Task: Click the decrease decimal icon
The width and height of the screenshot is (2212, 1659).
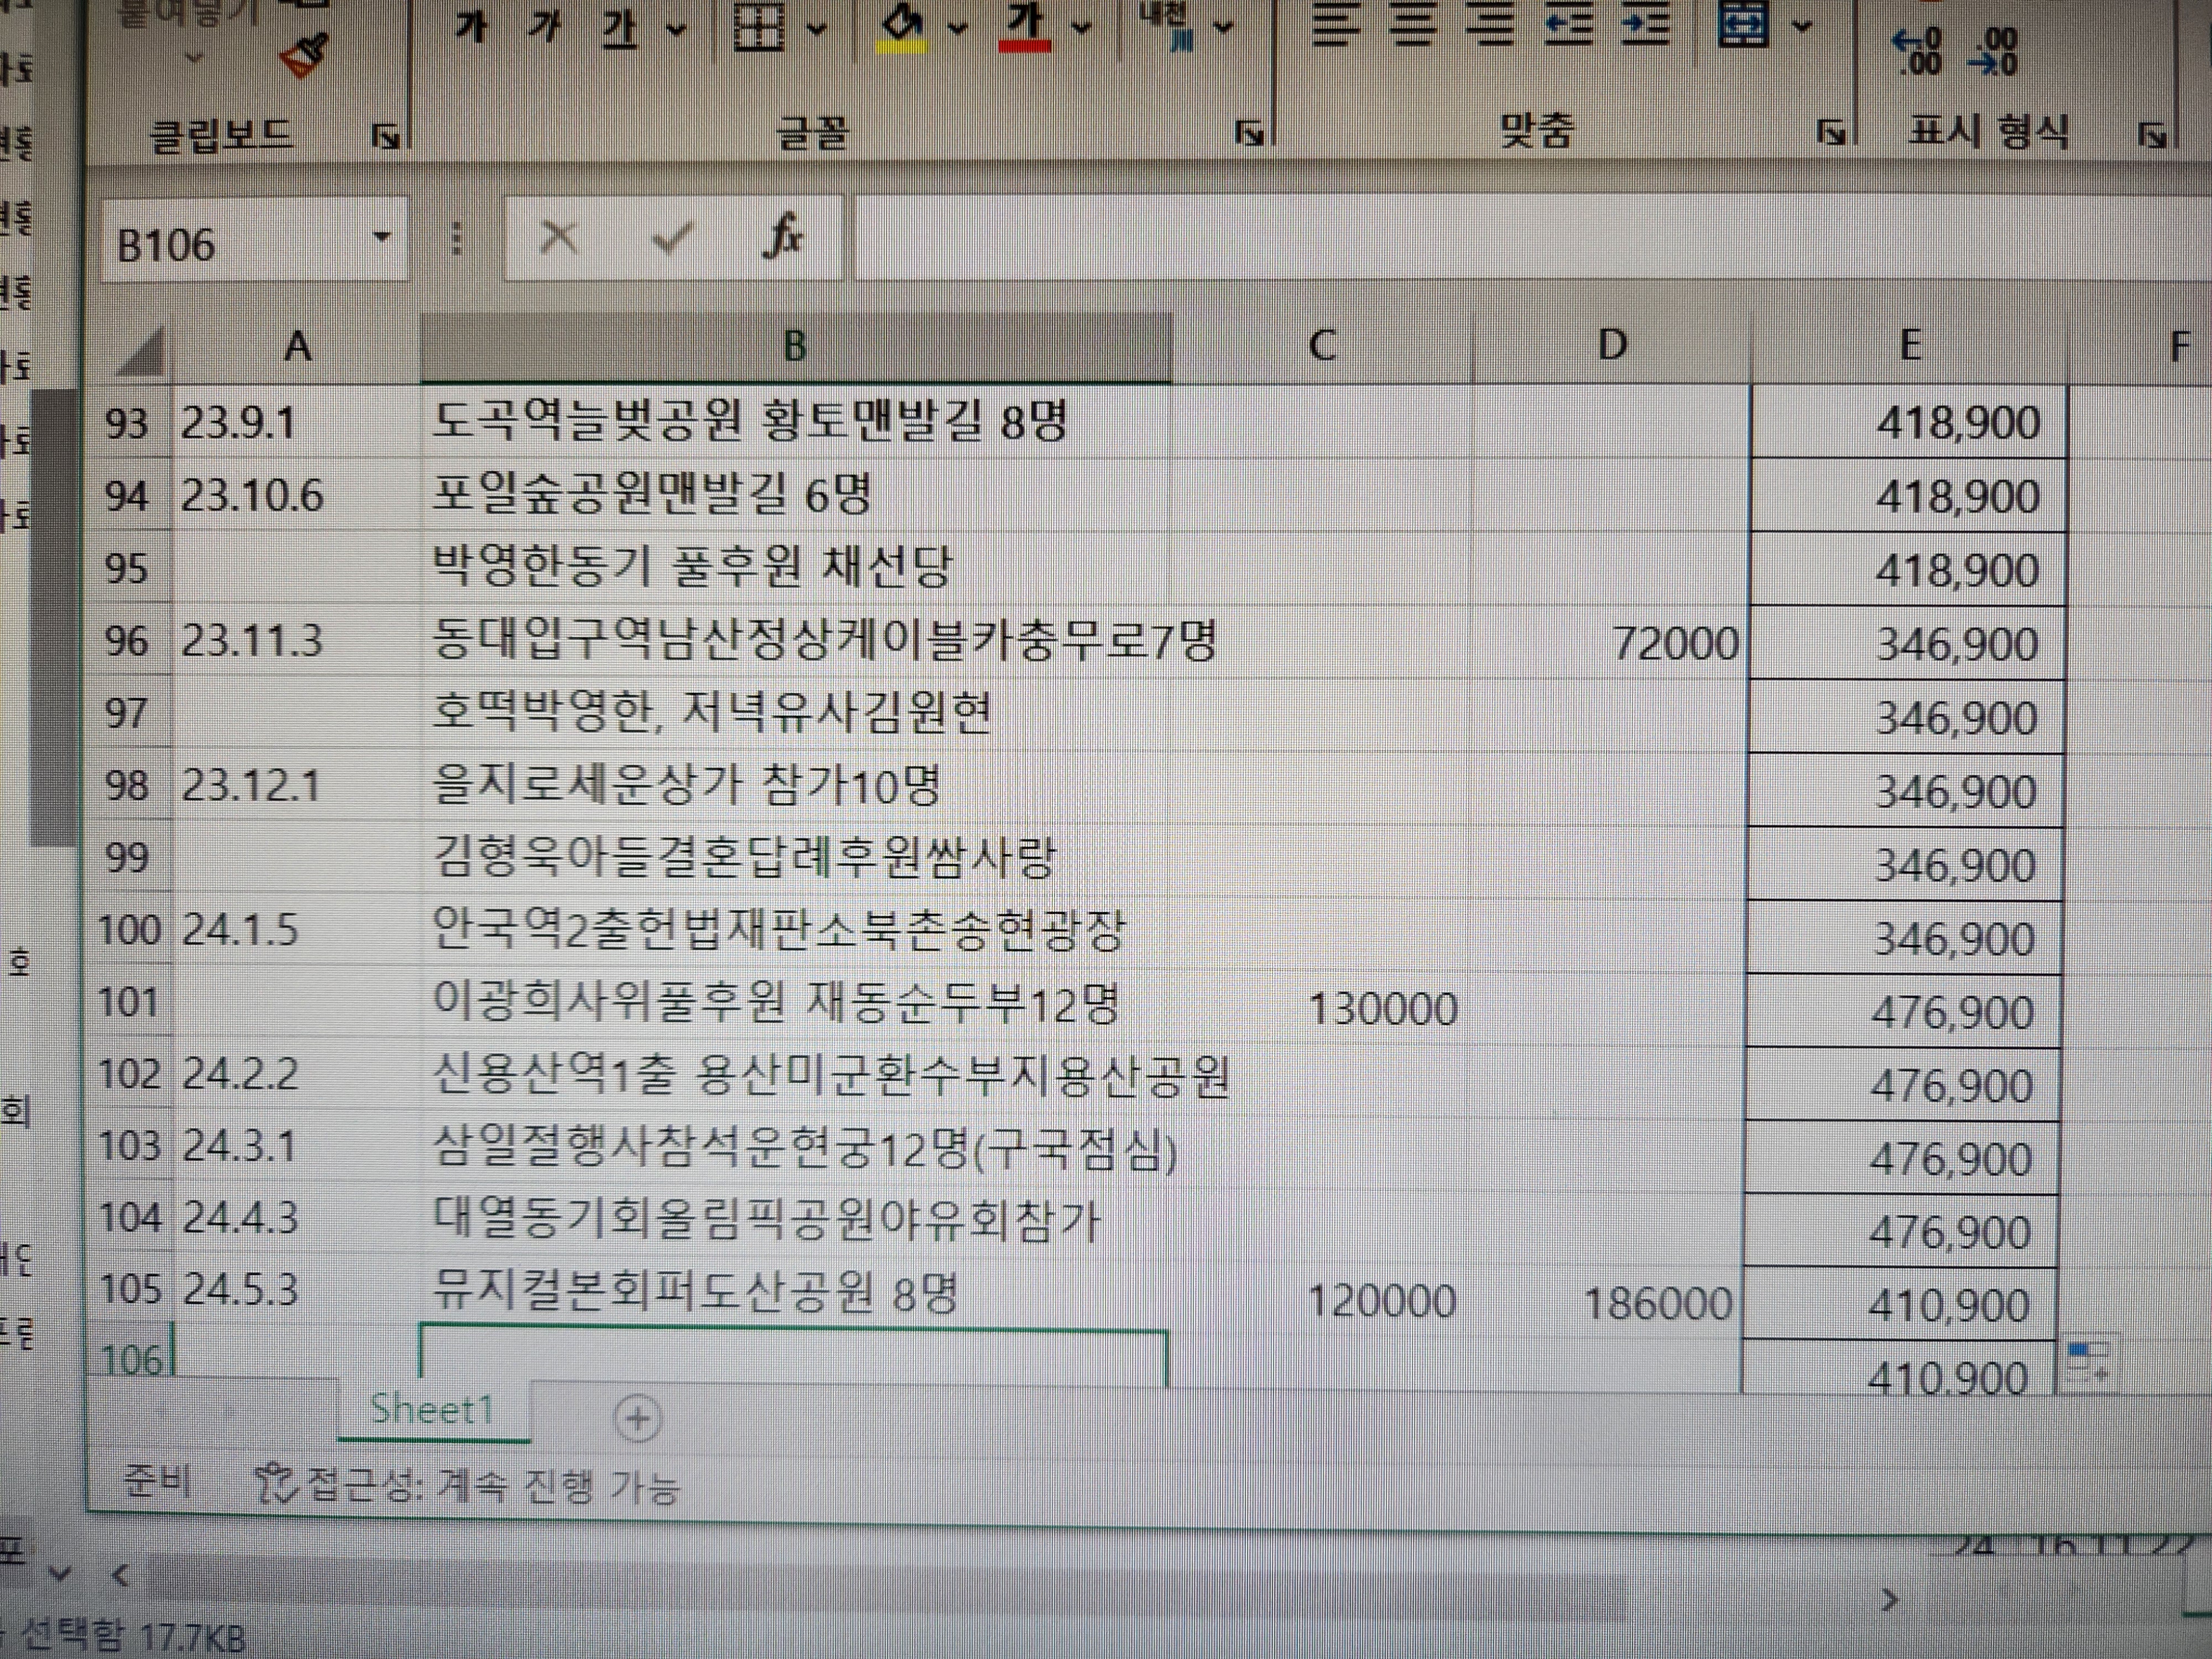Action: click(x=1993, y=52)
